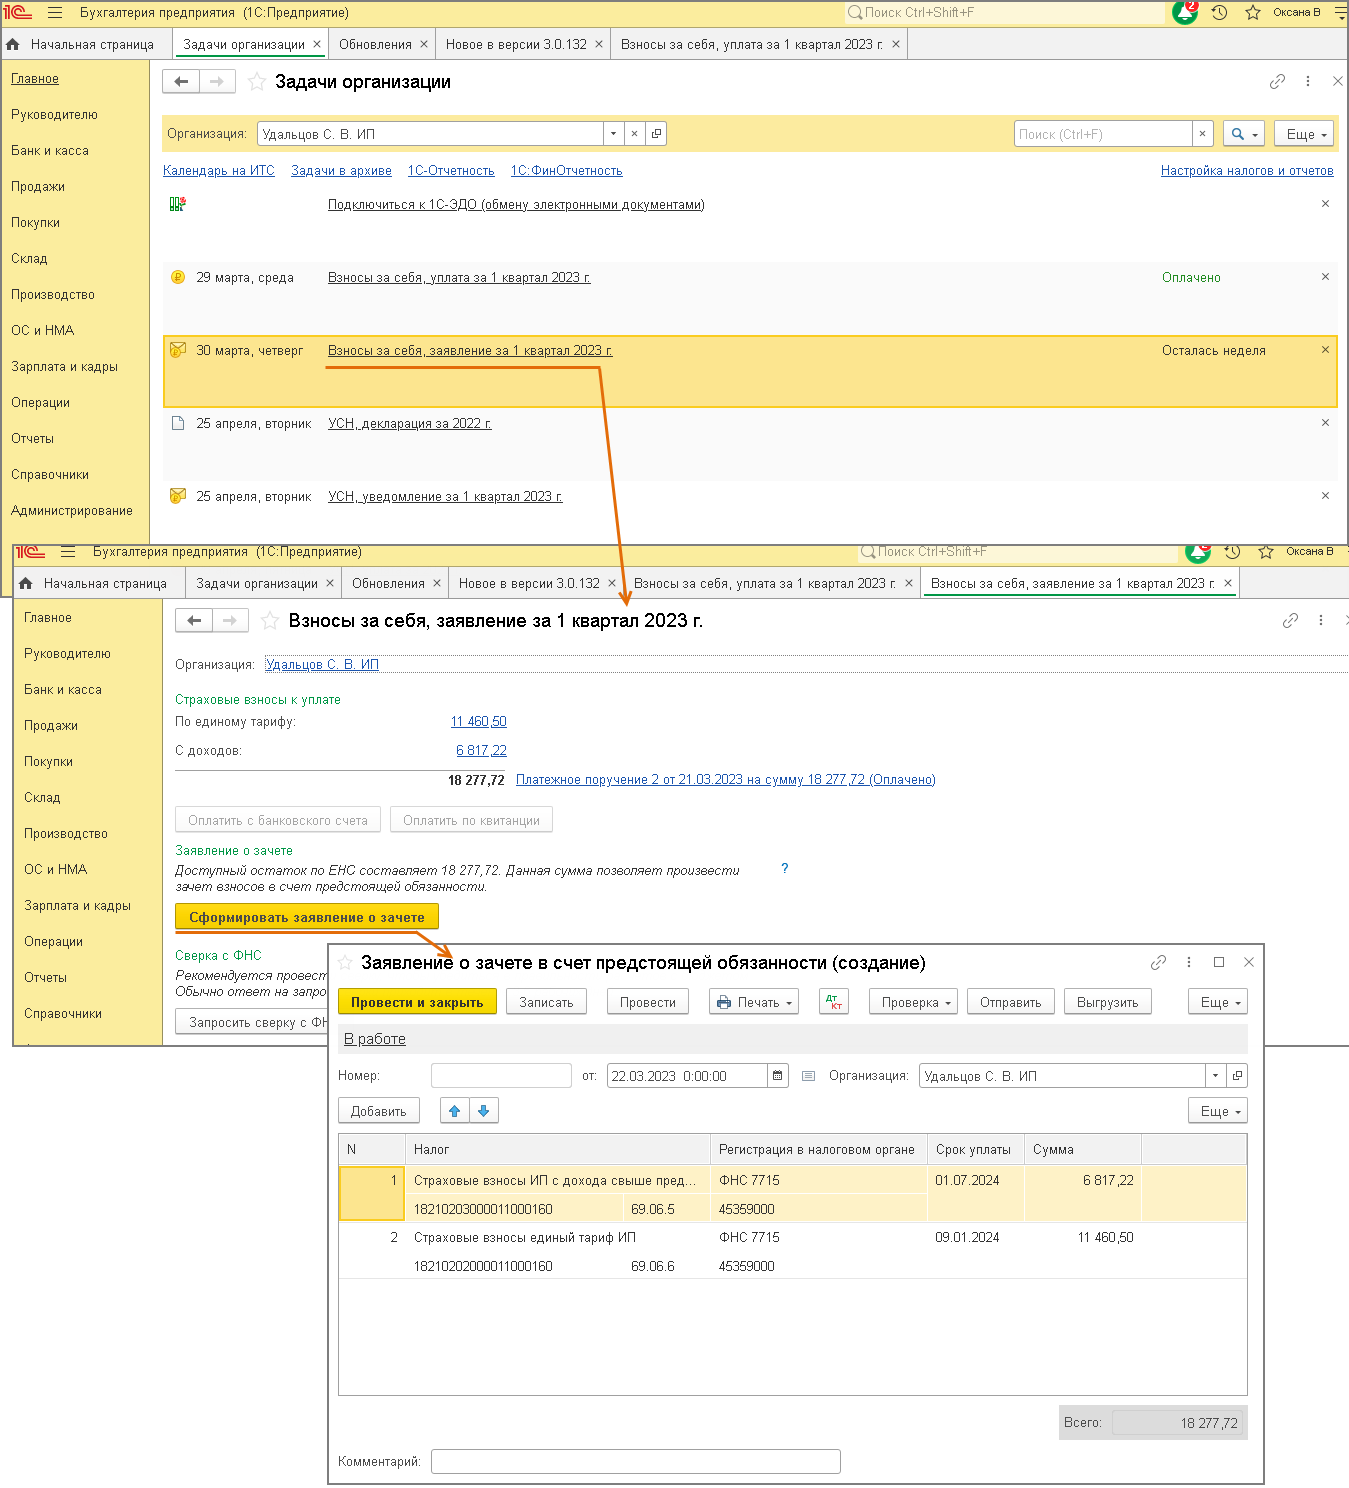Image resolution: width=1349 pixels, height=1488 pixels.
Task: Select row Страховые взносы единый тариф ИП
Action: [793, 1252]
